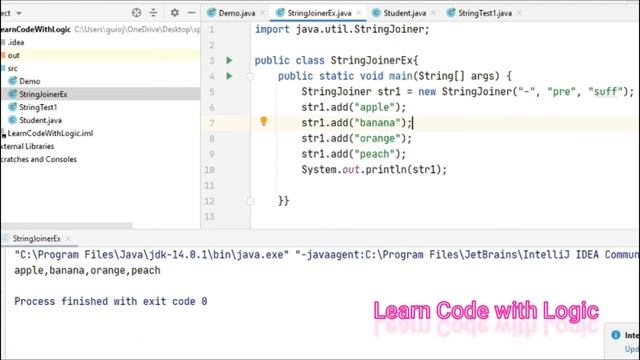Click the StringTest1 class icon in tree
The height and width of the screenshot is (360, 640).
click(13, 107)
